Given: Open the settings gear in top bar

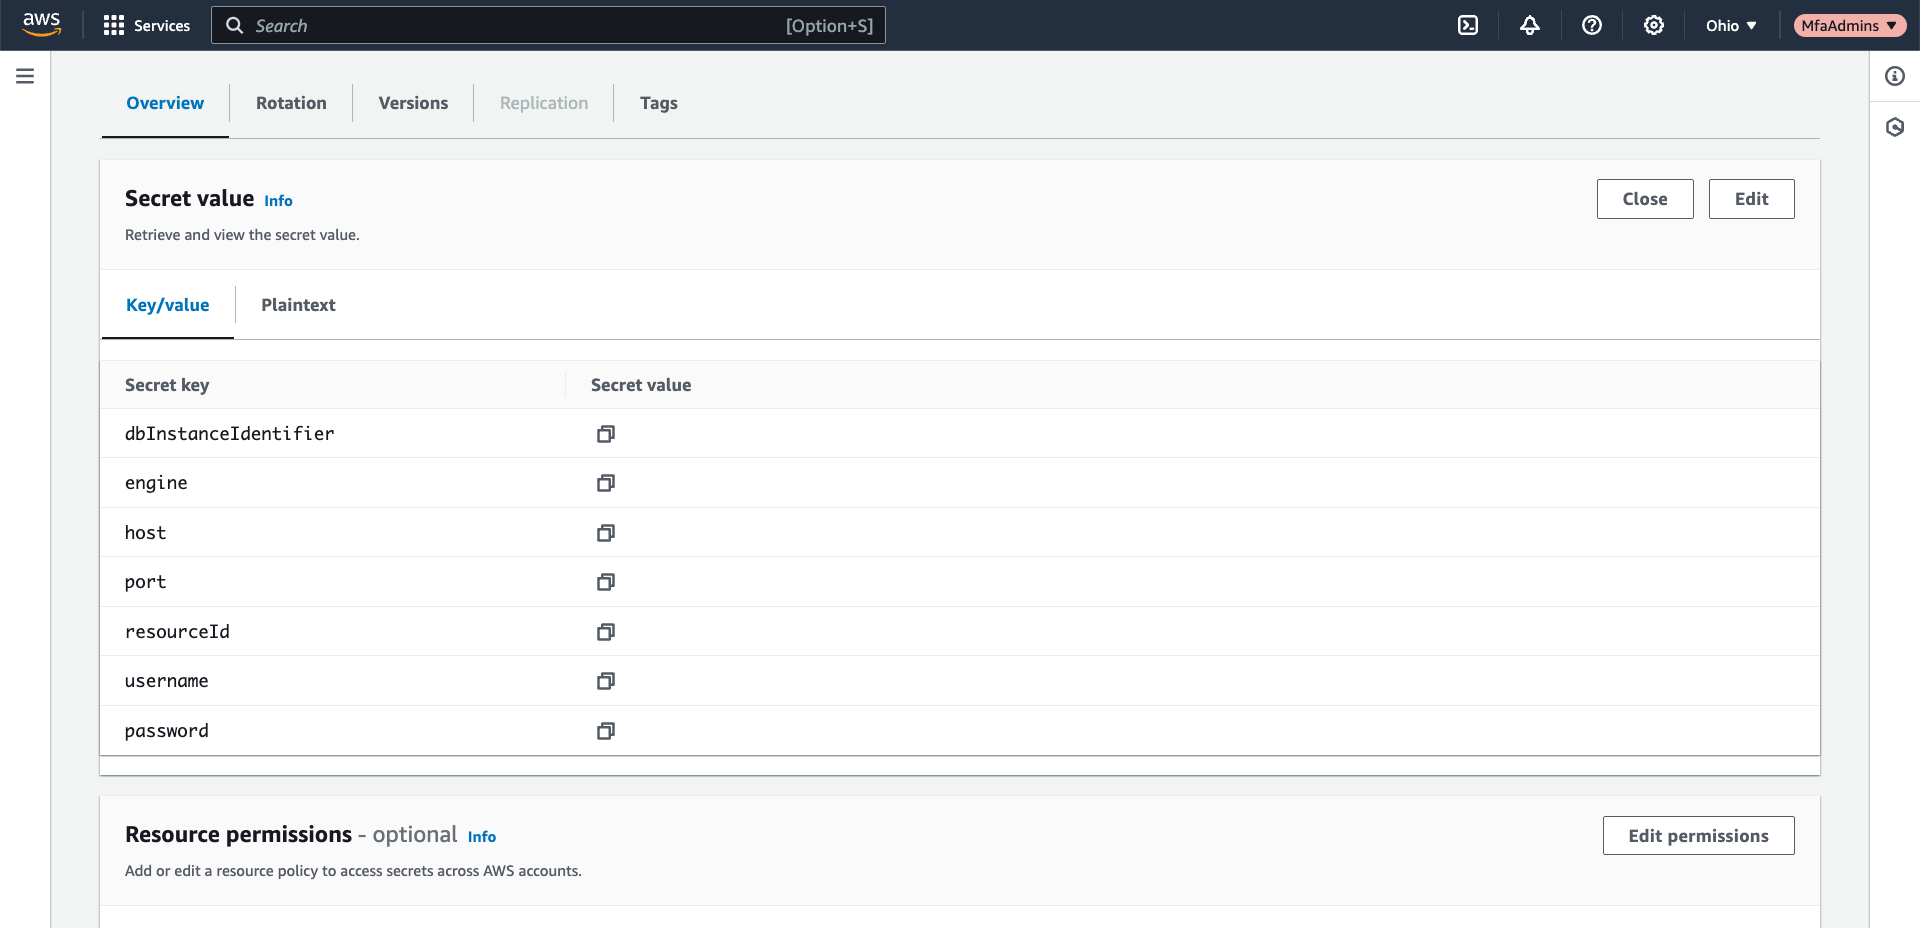Looking at the screenshot, I should [1654, 25].
